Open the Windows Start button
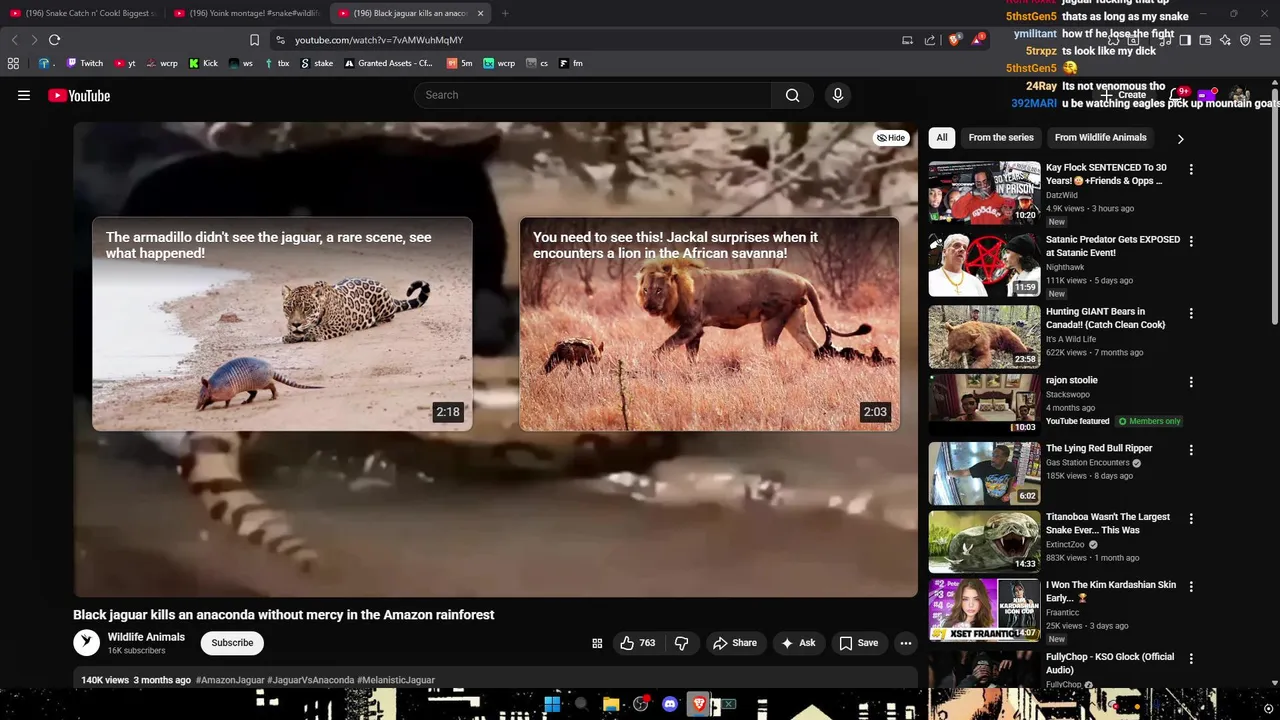Viewport: 1280px width, 720px height. click(x=552, y=704)
